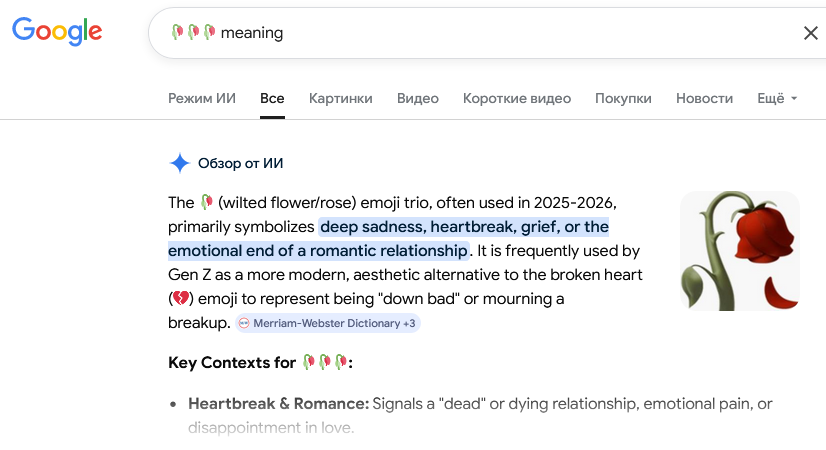Click the "Heartbreak & Romance" bullet heading
826x450 pixels.
click(278, 404)
